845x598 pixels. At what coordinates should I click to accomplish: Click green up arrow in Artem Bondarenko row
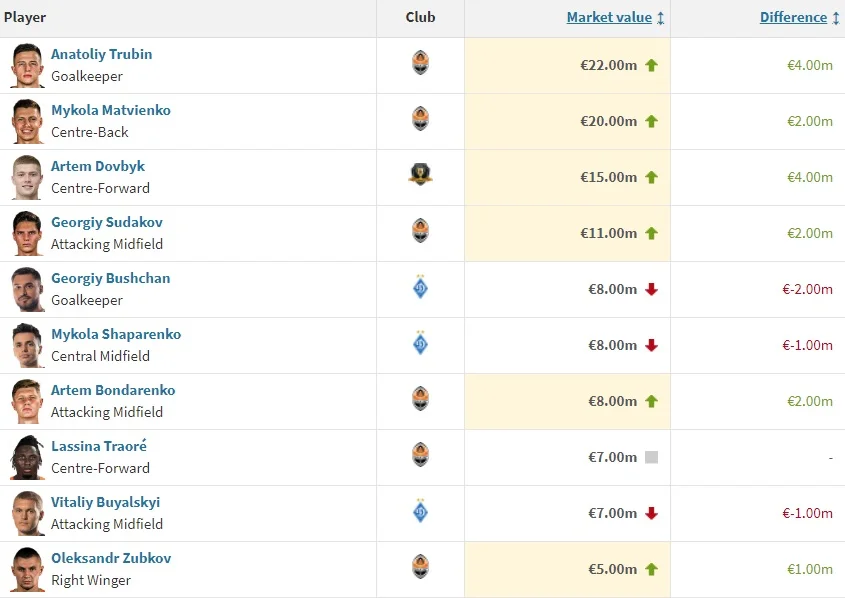pos(652,401)
